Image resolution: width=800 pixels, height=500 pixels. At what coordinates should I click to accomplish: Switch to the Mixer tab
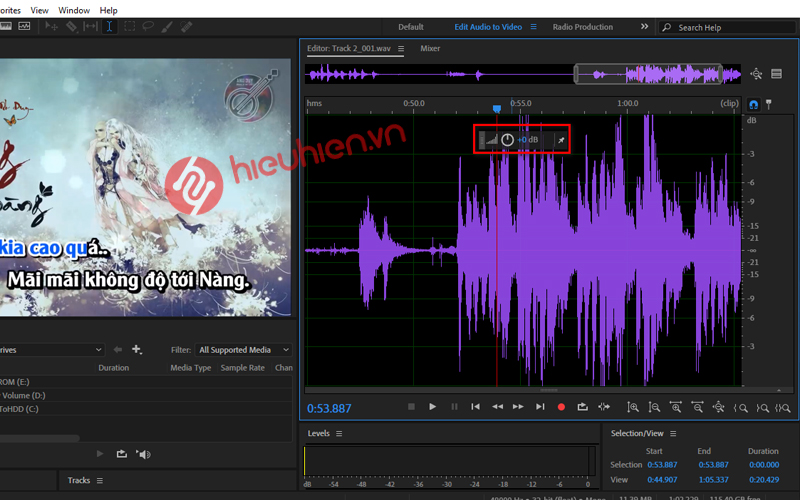coord(430,48)
